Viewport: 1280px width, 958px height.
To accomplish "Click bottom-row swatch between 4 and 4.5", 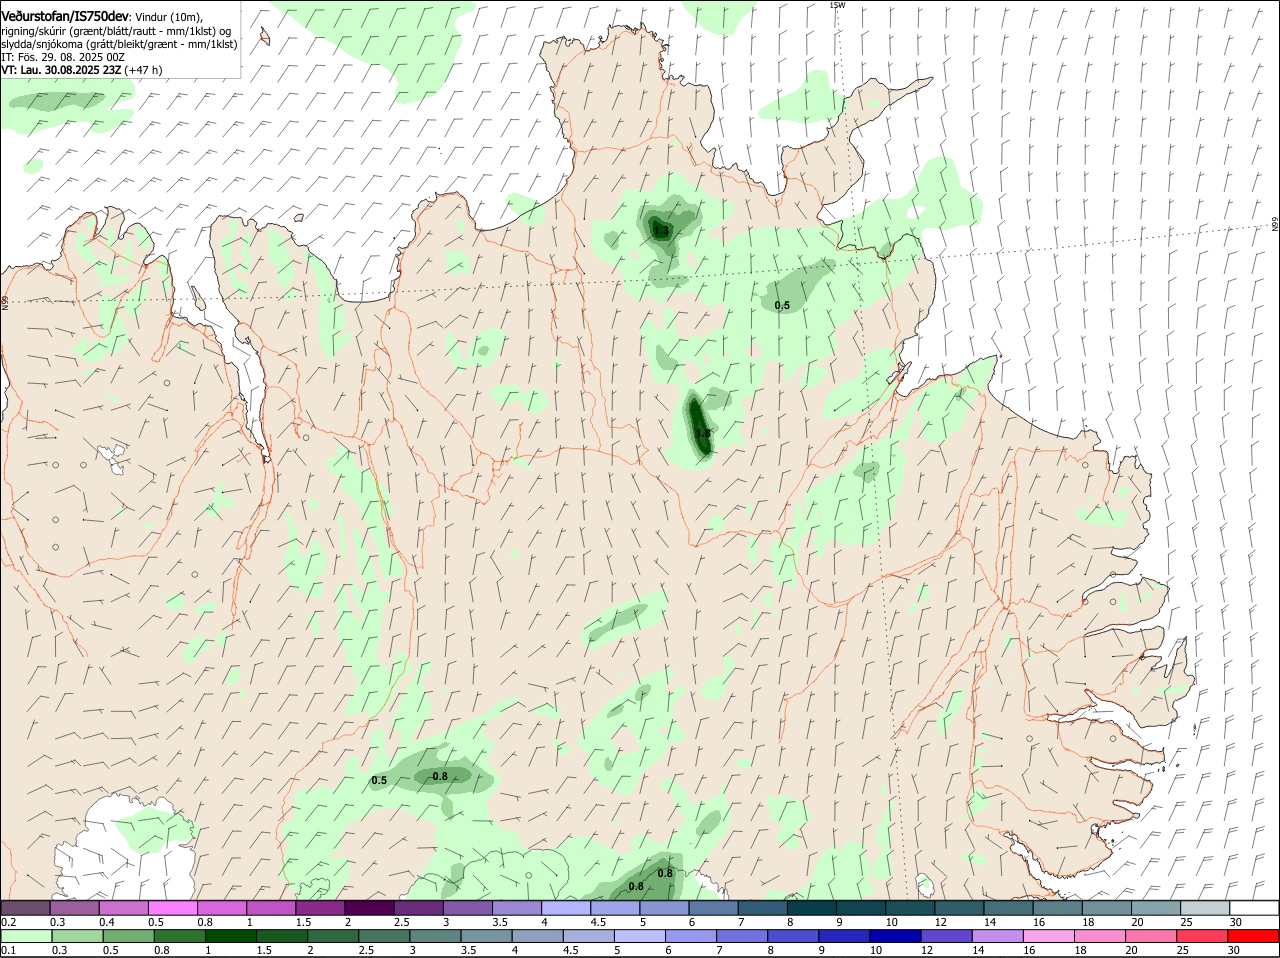I will (x=538, y=937).
